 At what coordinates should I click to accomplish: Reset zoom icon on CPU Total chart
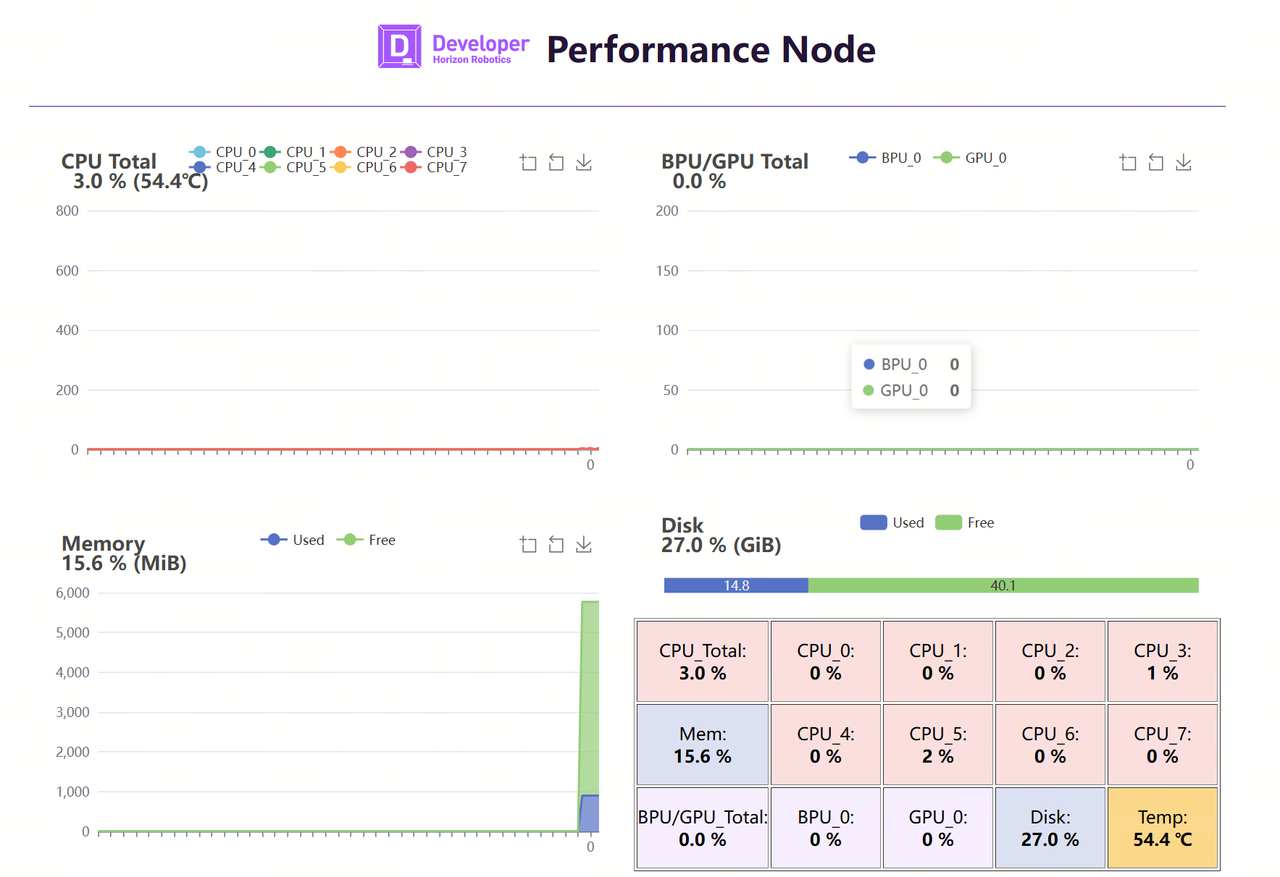[556, 162]
